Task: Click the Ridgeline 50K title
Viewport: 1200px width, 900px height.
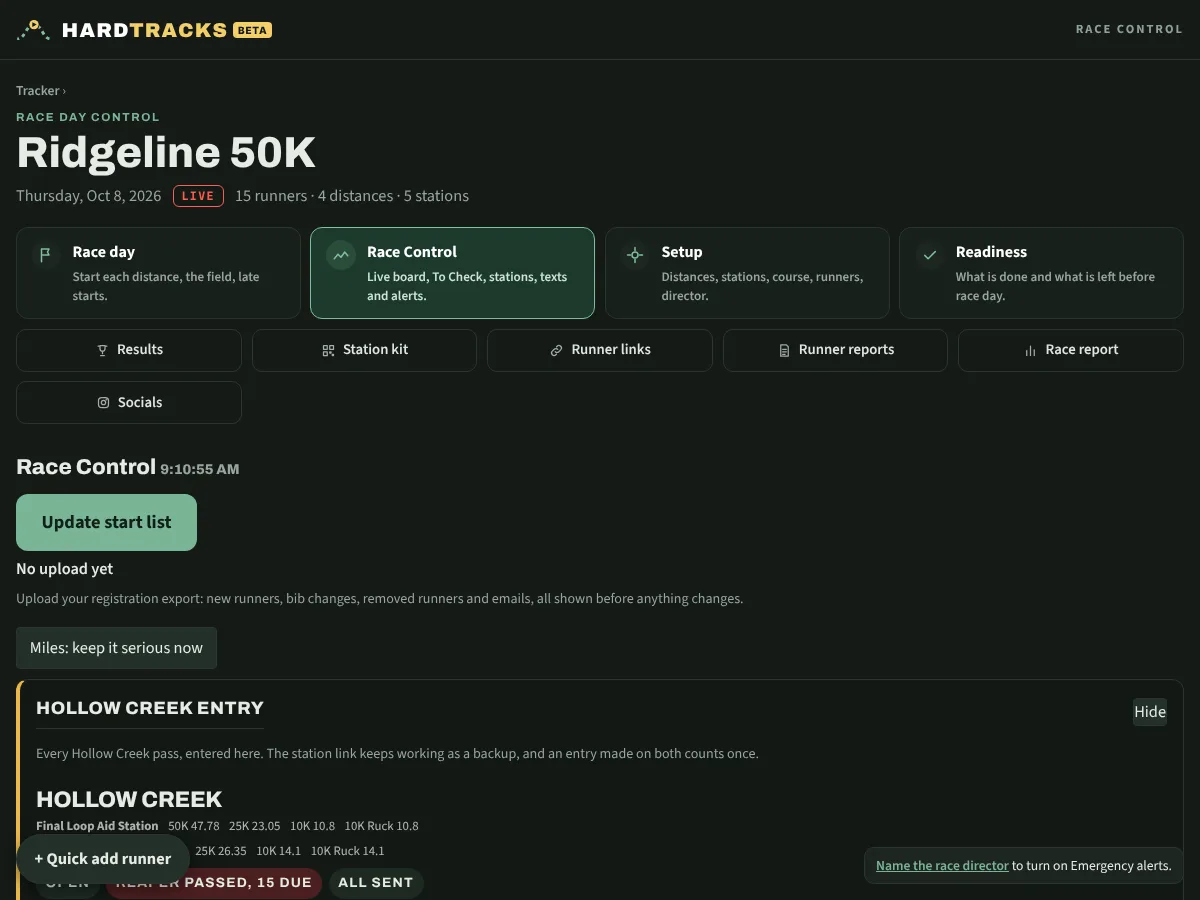Action: pos(166,152)
